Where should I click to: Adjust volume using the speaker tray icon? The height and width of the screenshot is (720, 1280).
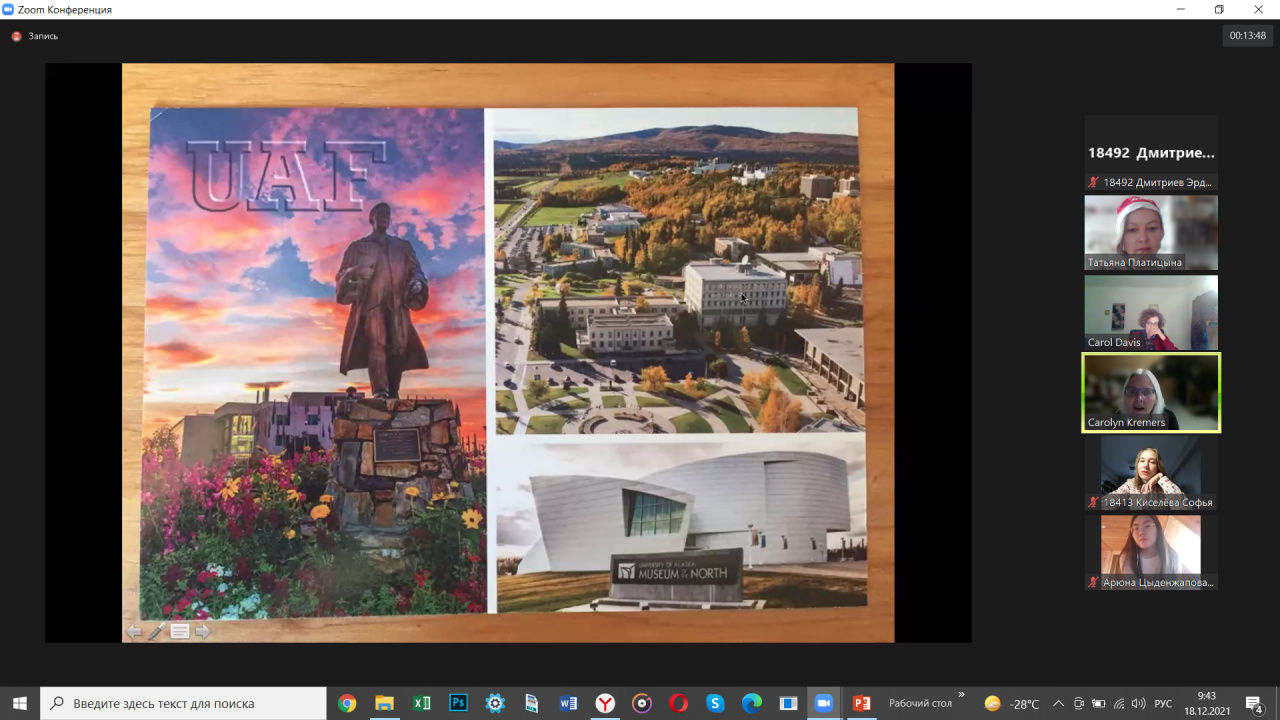point(1138,703)
